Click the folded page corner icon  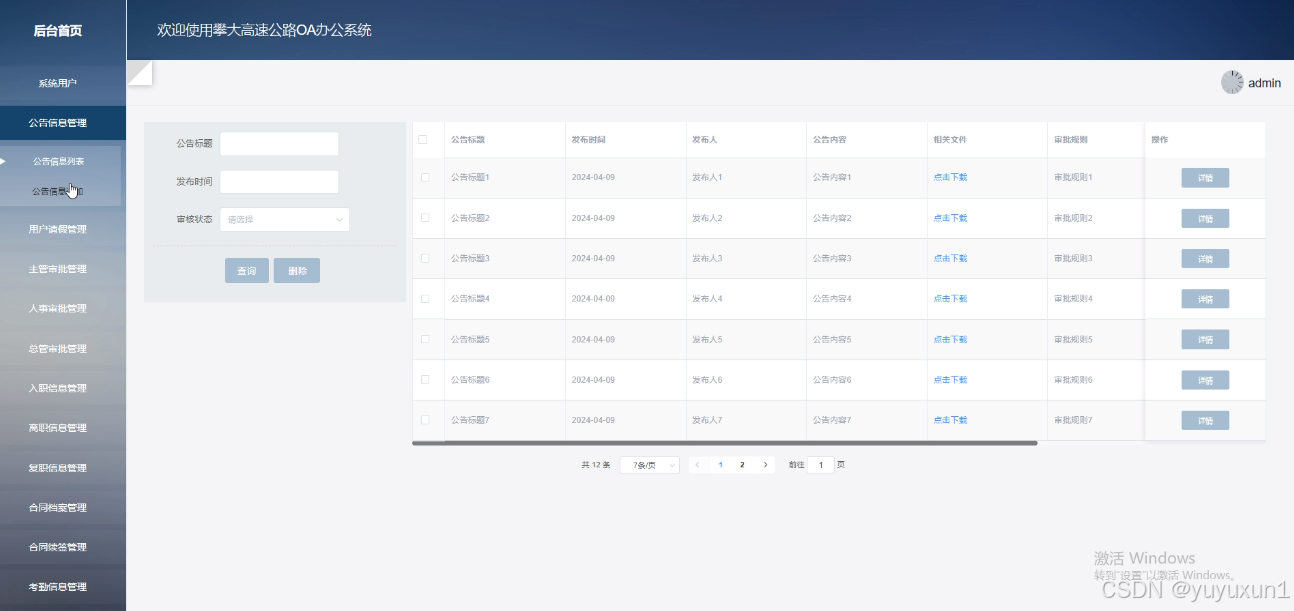[139, 73]
